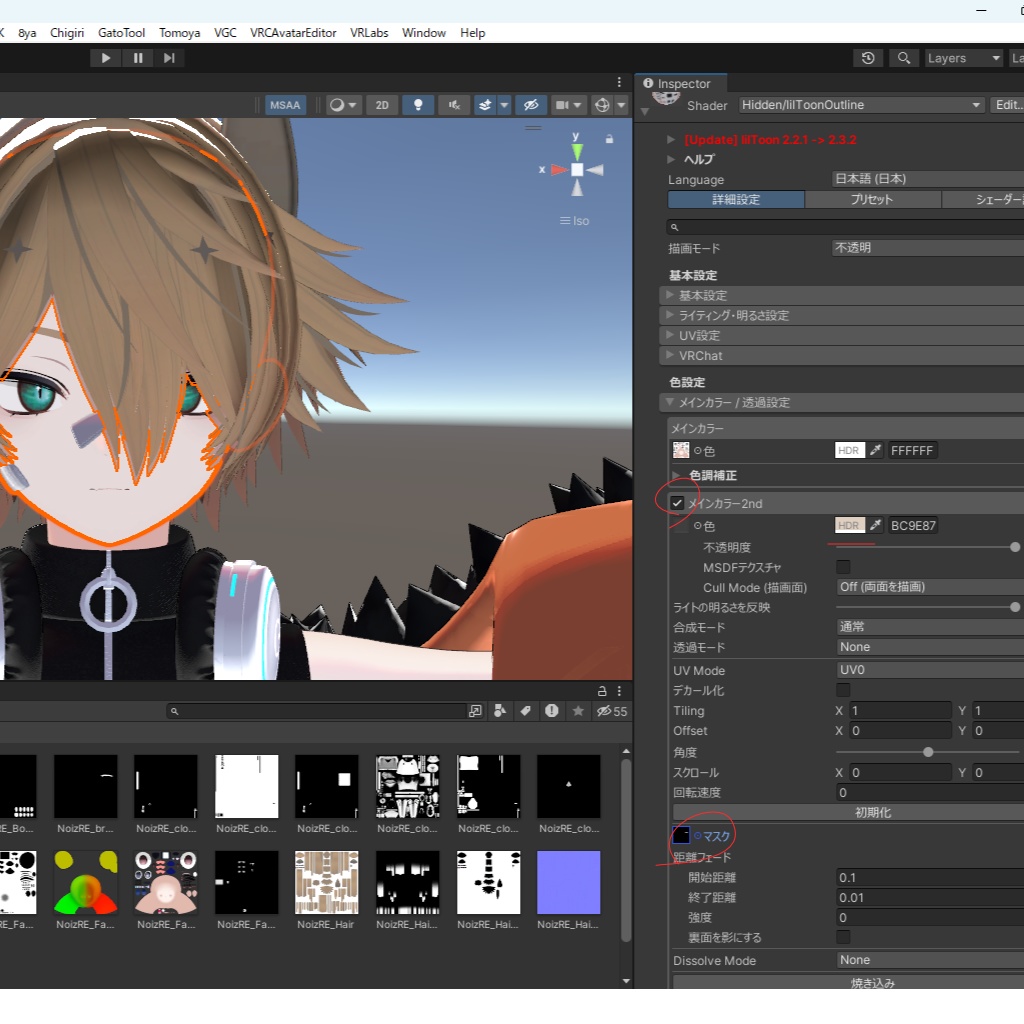
Task: Enable the MSDFテクスチャ checkbox
Action: pyautogui.click(x=843, y=567)
